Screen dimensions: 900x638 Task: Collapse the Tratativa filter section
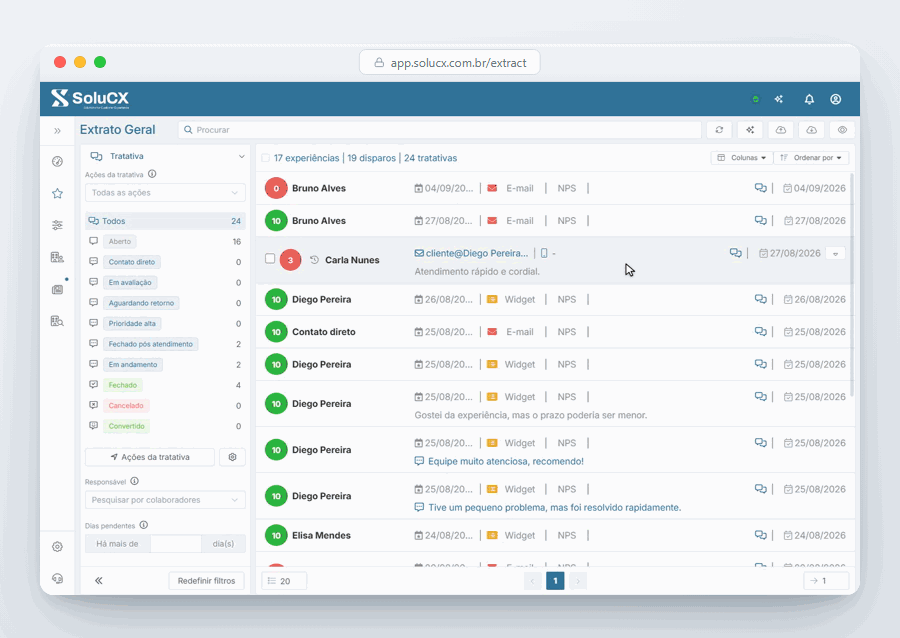point(242,156)
